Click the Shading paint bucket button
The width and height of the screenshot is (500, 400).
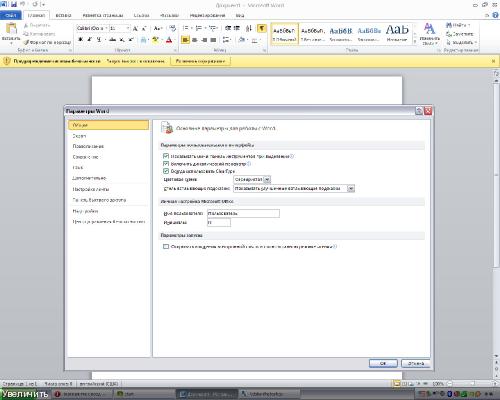(242, 40)
